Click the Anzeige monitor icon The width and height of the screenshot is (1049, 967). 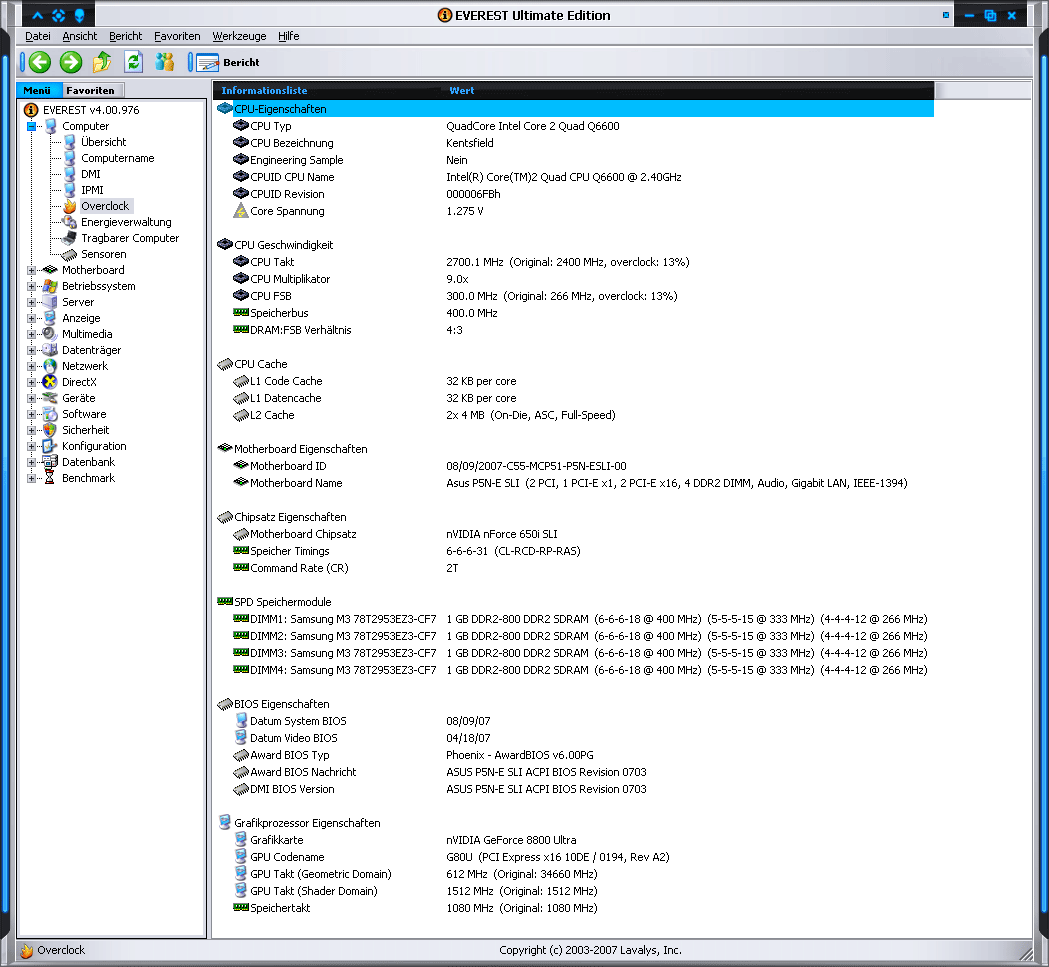coord(50,318)
